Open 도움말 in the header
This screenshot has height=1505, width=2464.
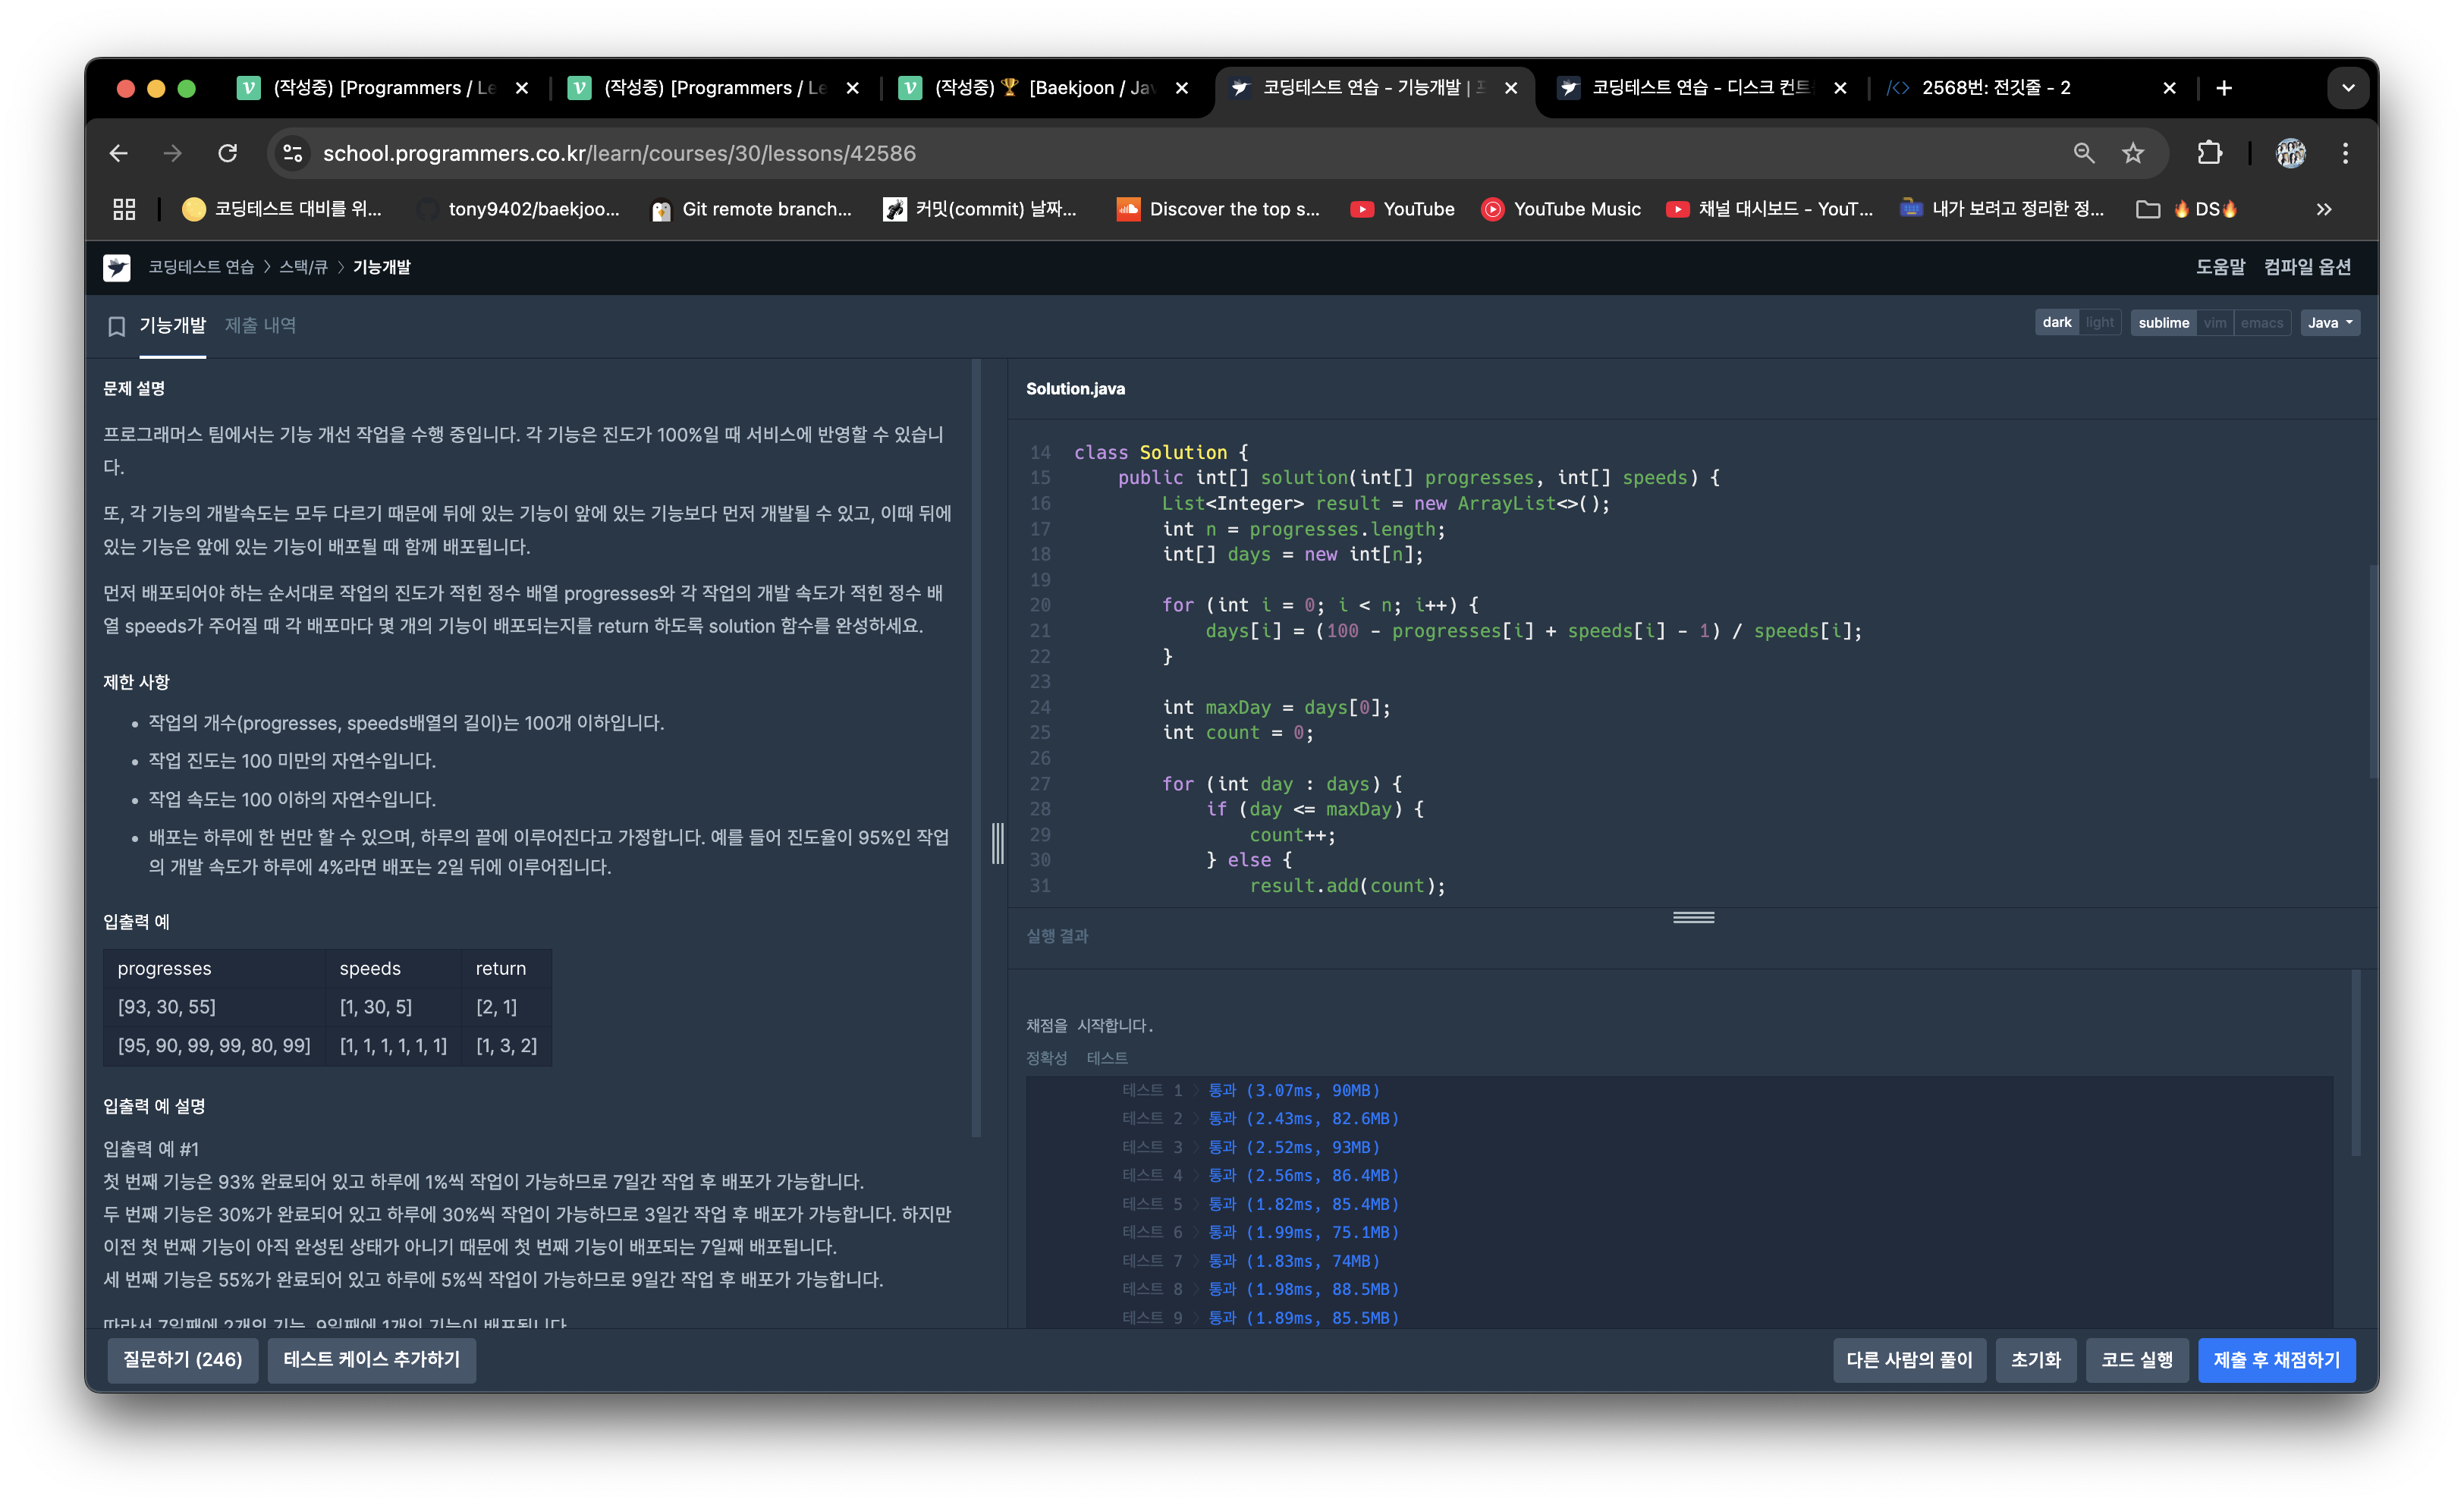click(2220, 267)
